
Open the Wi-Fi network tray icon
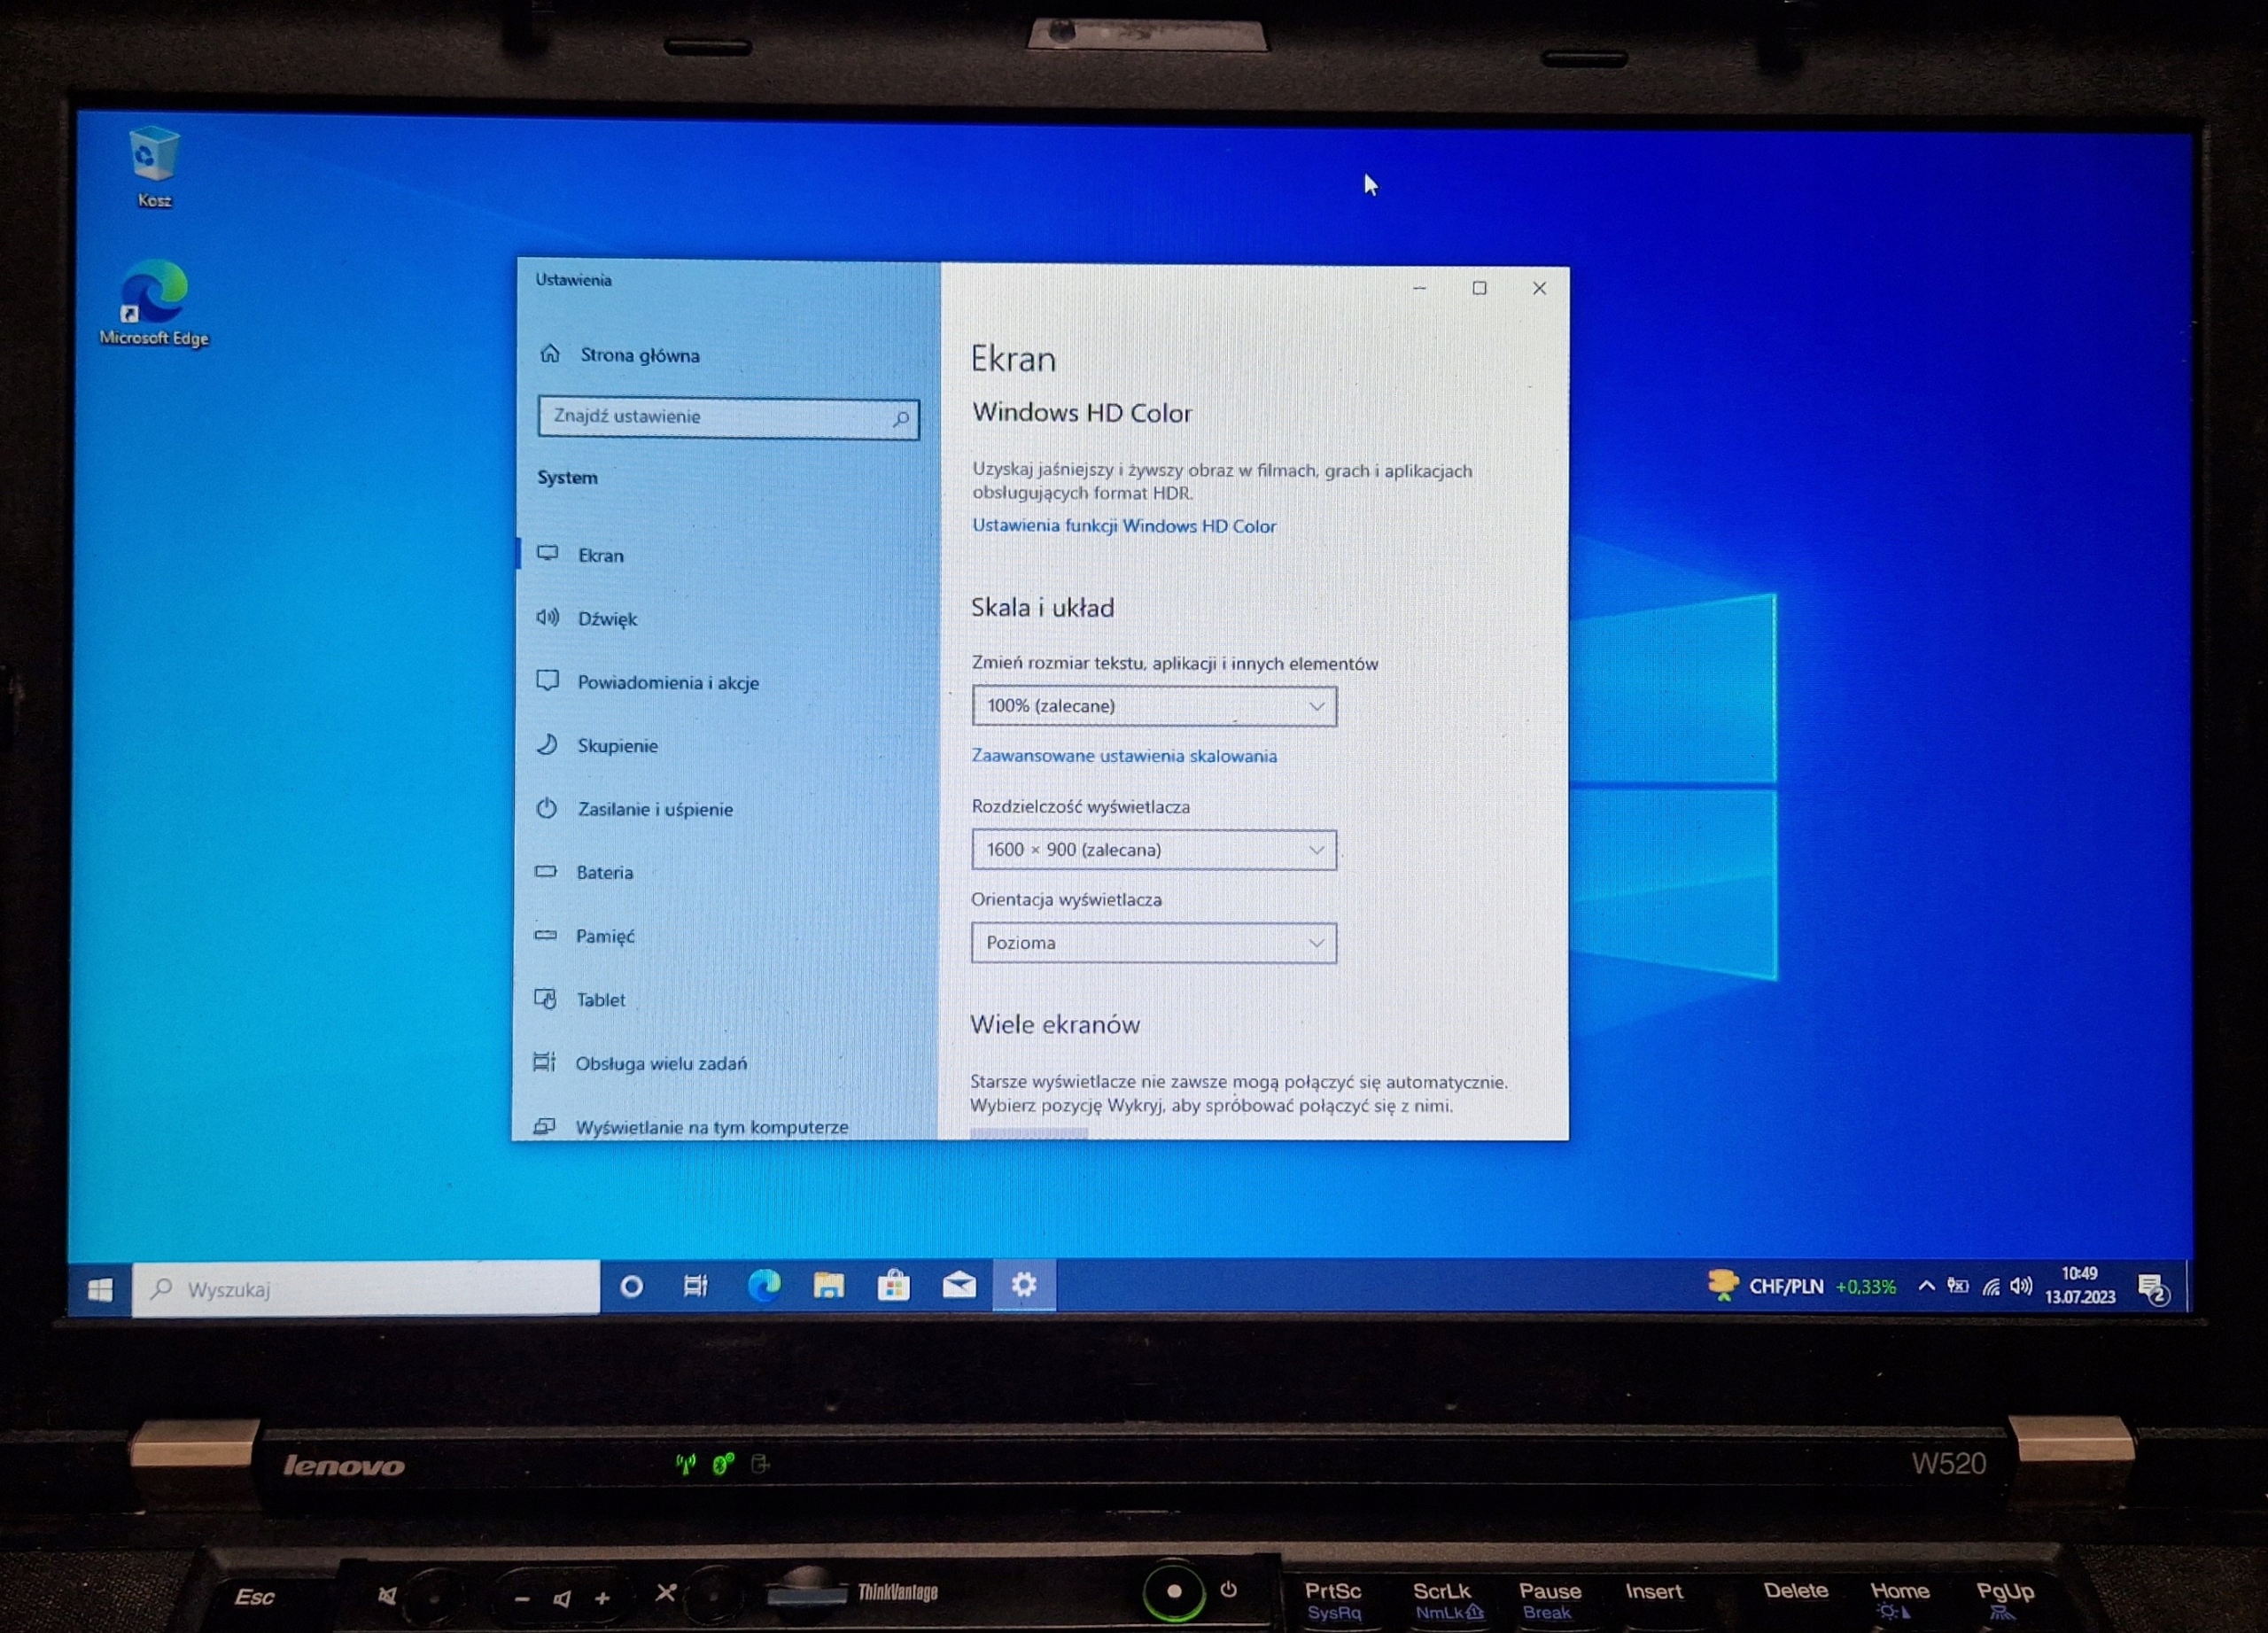click(x=1991, y=1287)
